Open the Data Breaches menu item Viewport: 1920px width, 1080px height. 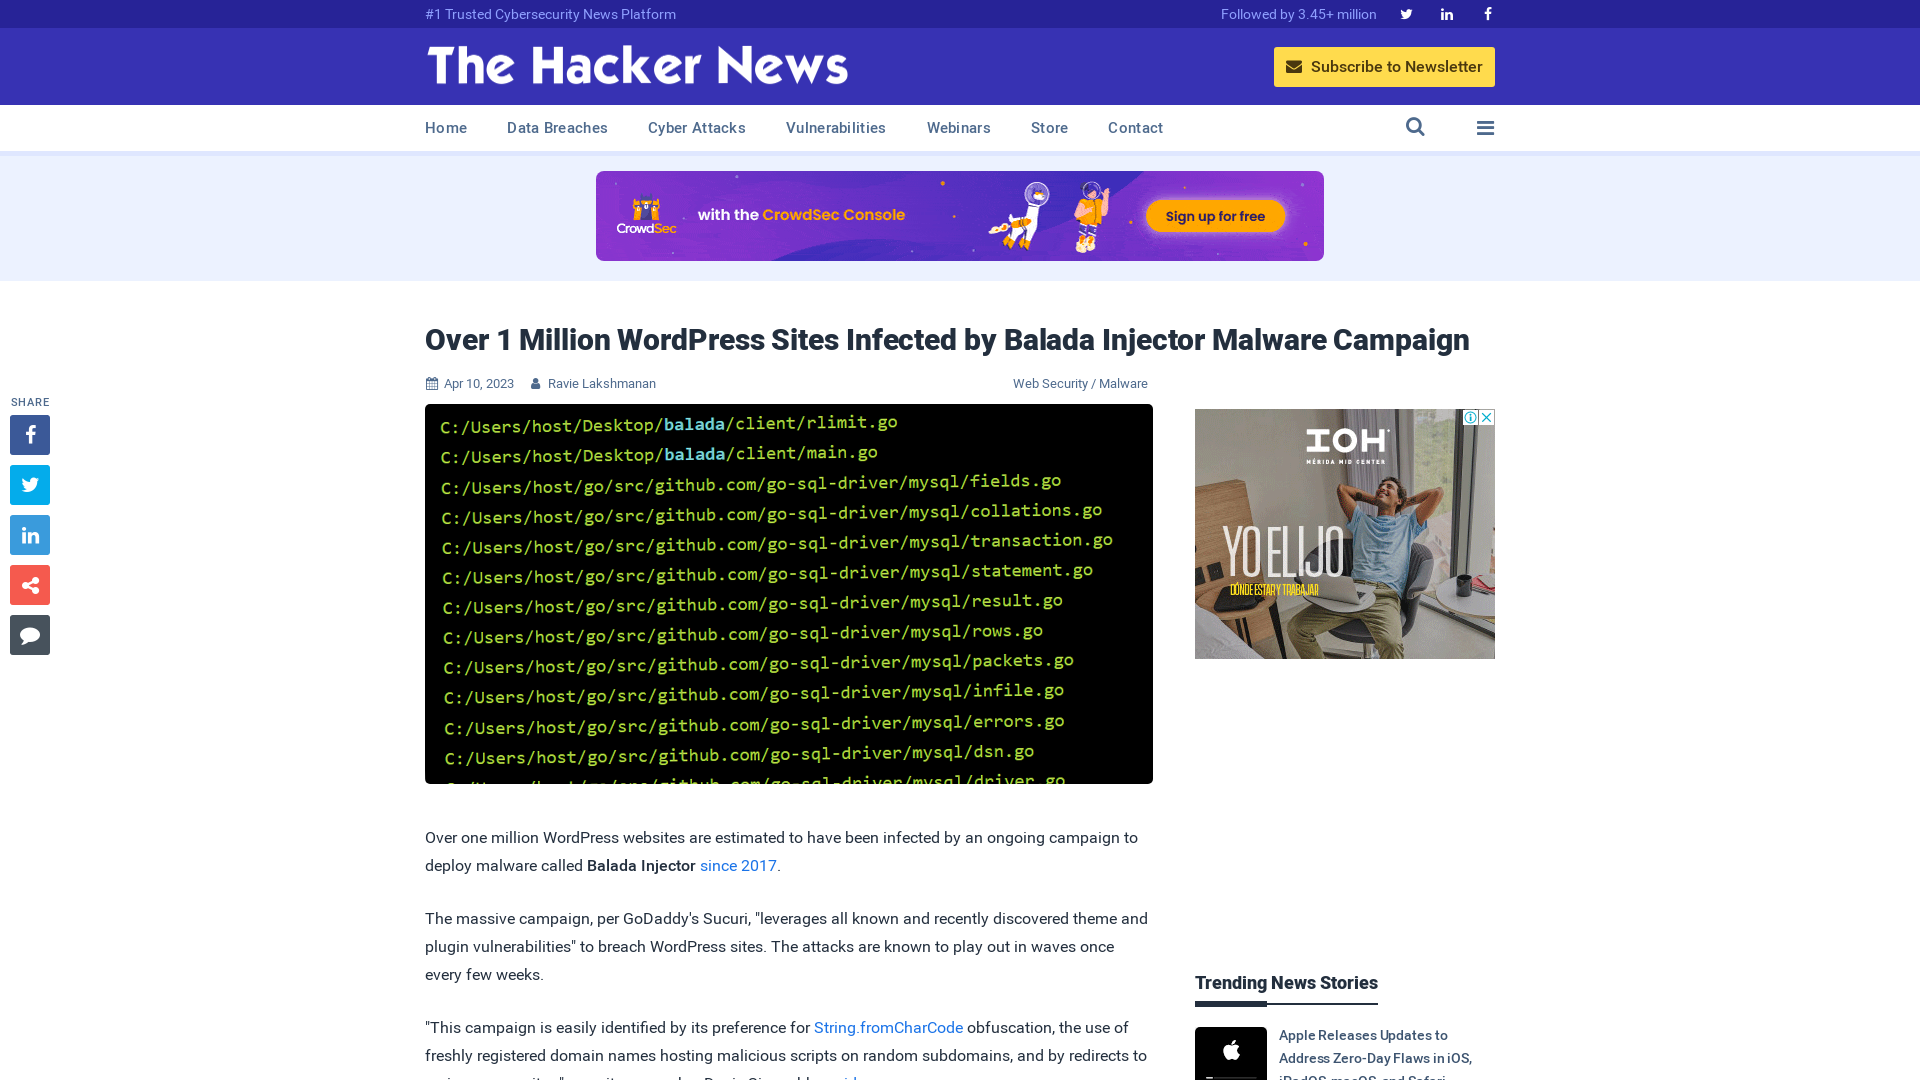click(556, 128)
